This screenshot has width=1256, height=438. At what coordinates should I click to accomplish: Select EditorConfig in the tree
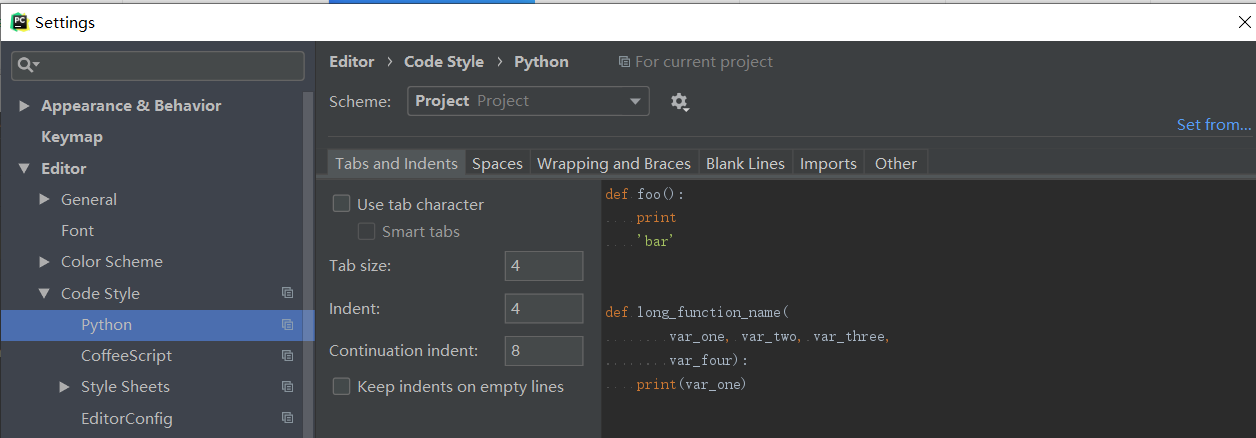126,419
